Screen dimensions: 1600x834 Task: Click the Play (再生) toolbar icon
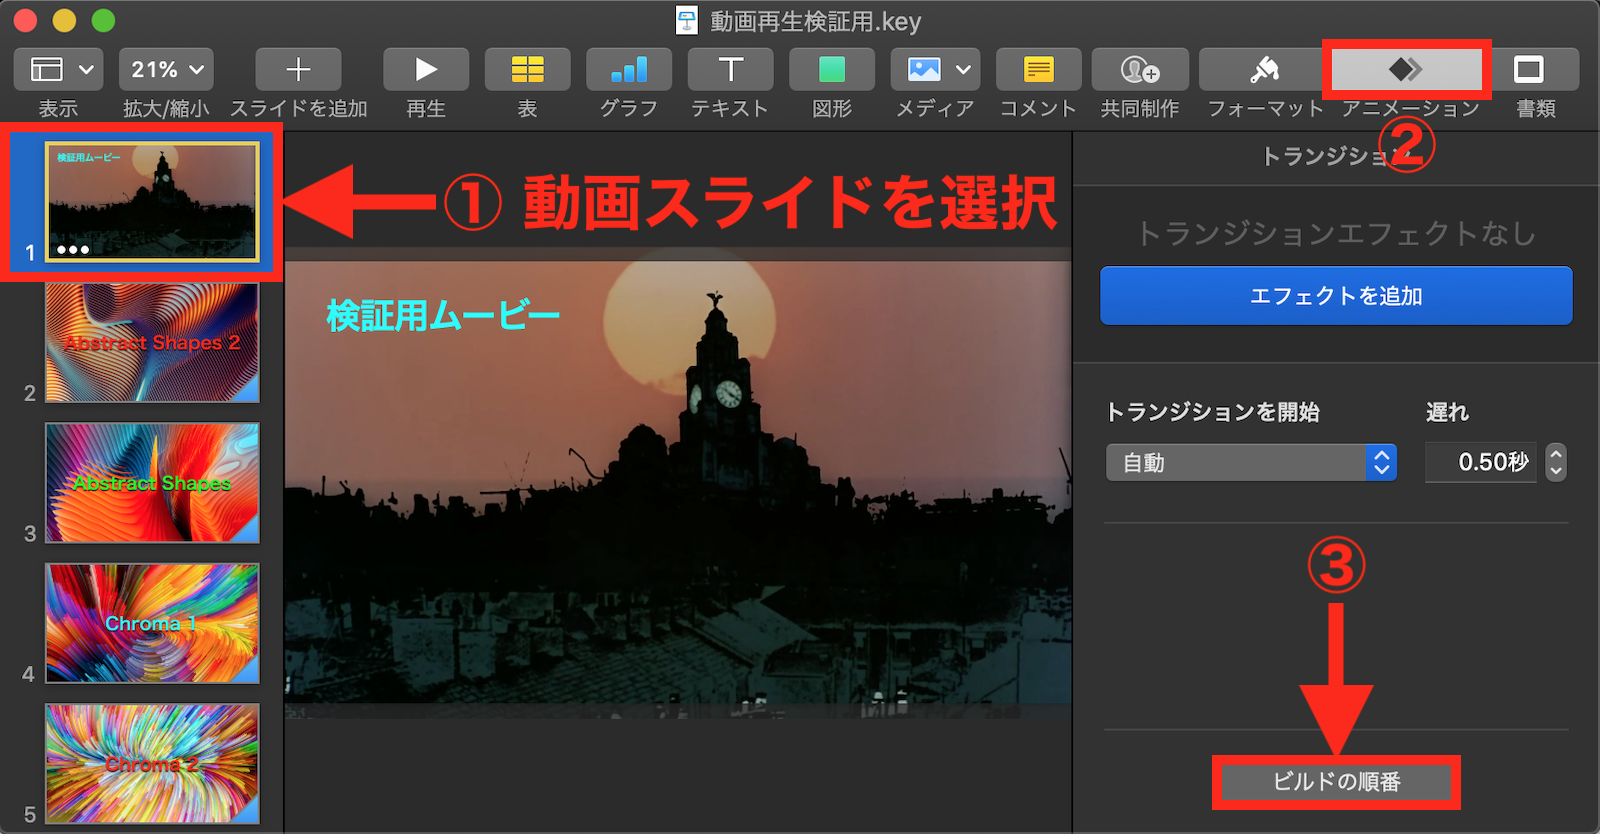(426, 69)
